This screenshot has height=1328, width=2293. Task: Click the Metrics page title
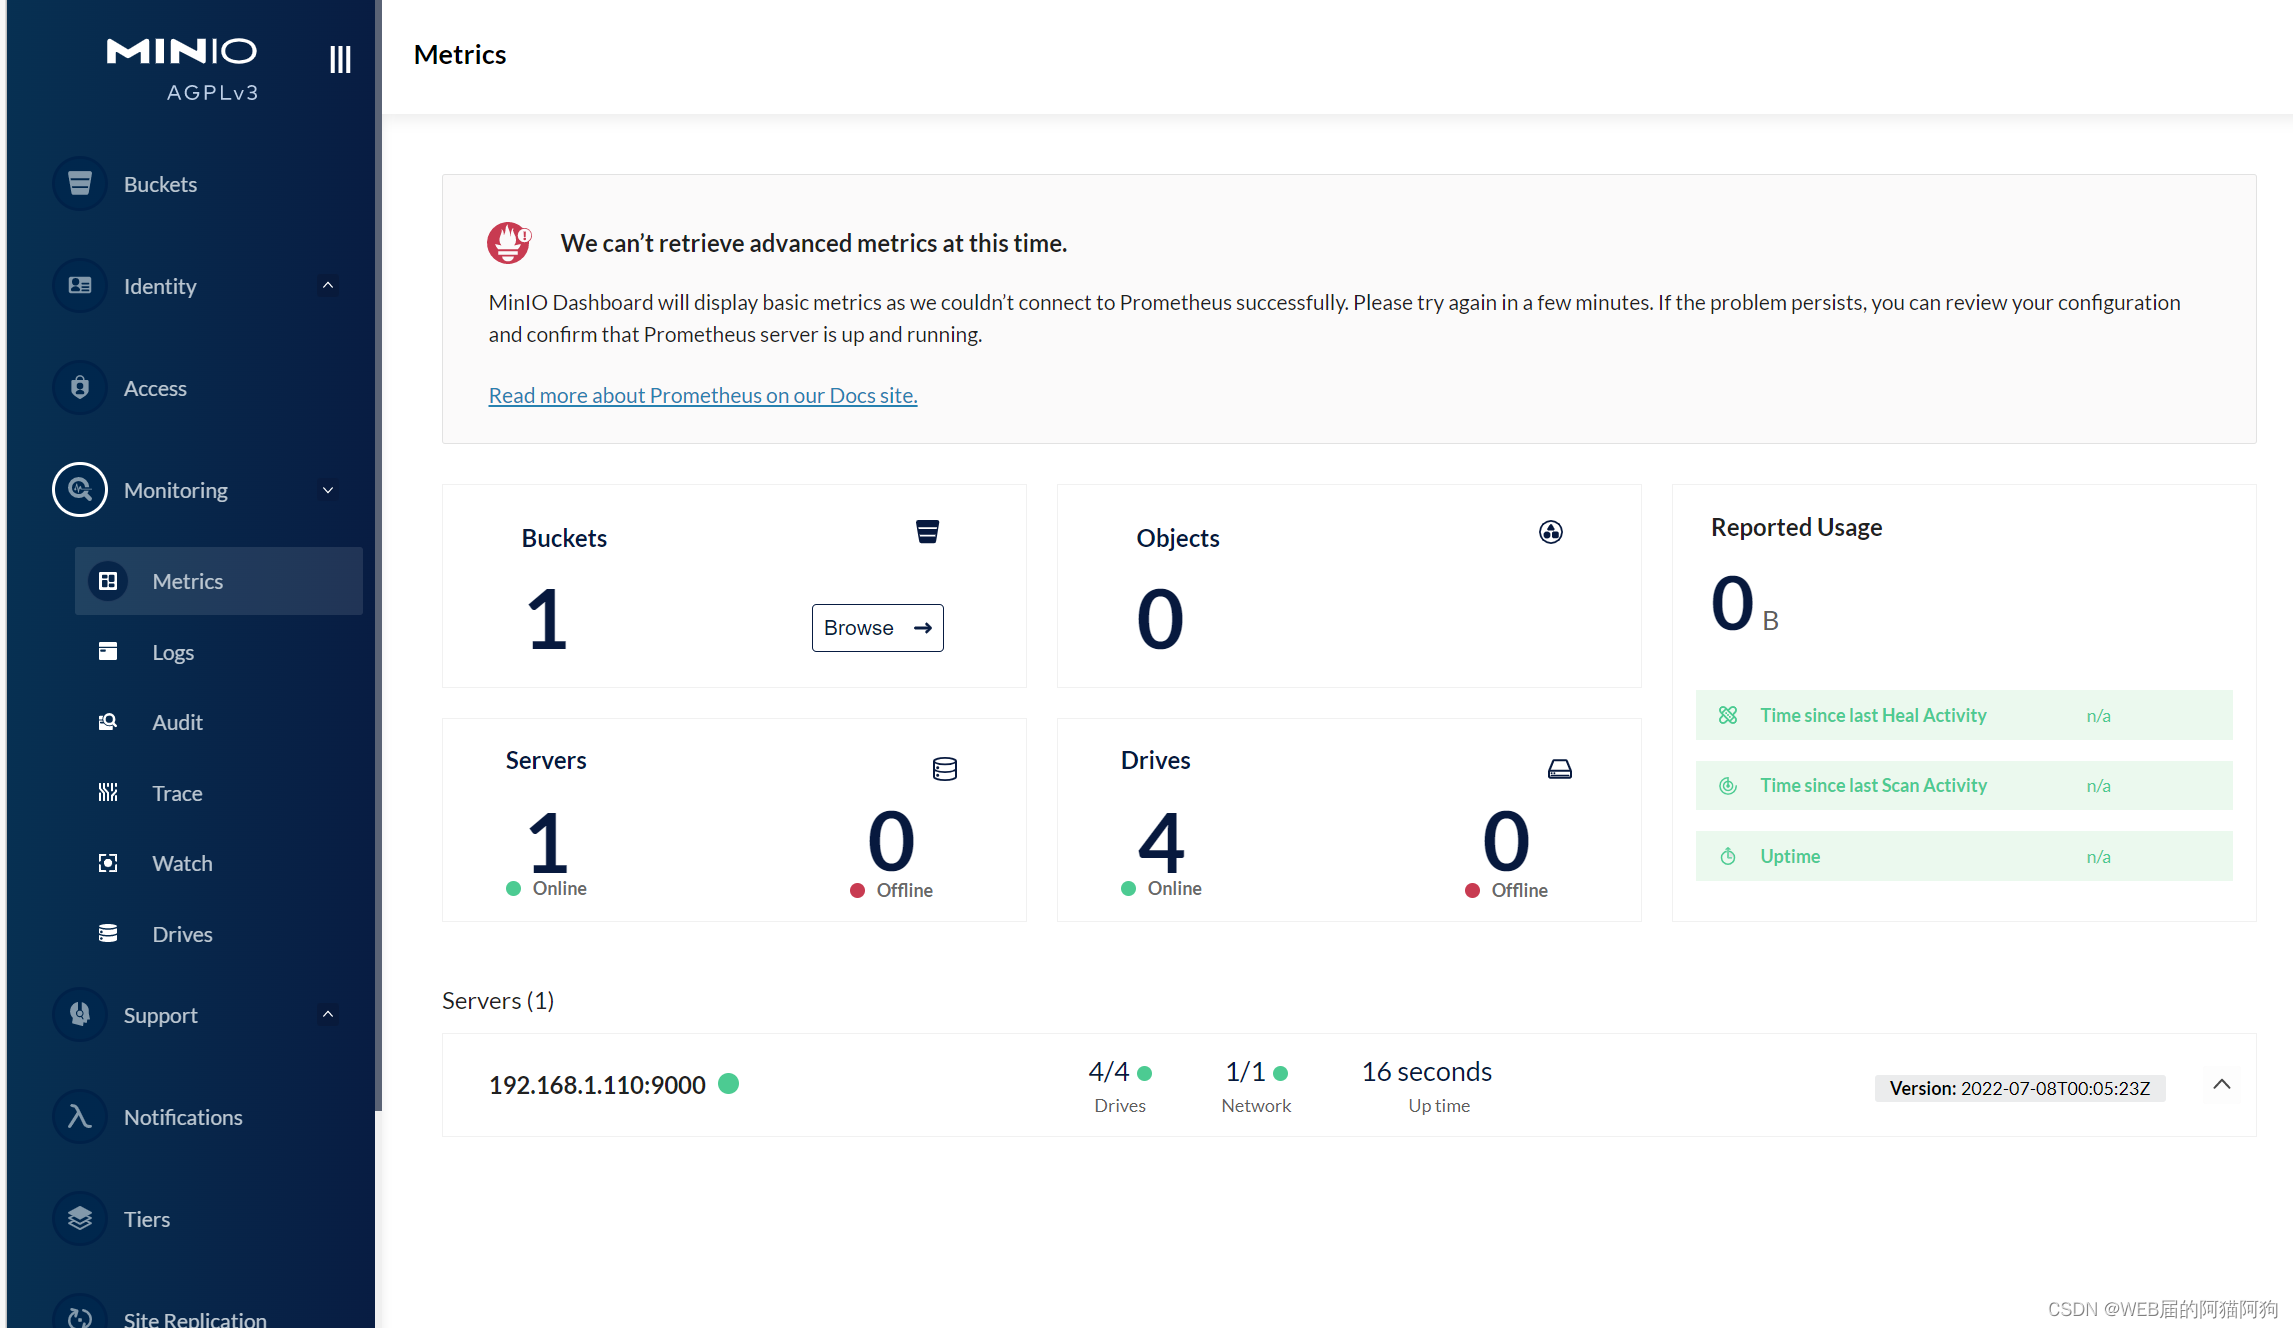(x=460, y=54)
